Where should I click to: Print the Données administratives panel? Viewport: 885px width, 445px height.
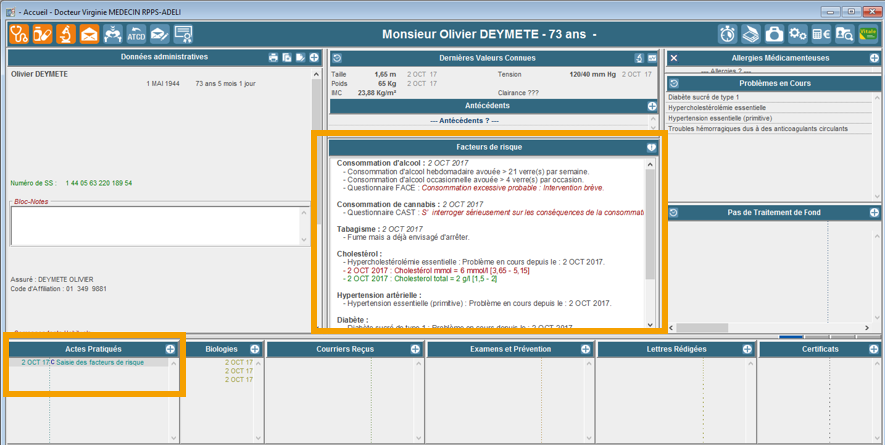click(x=273, y=58)
